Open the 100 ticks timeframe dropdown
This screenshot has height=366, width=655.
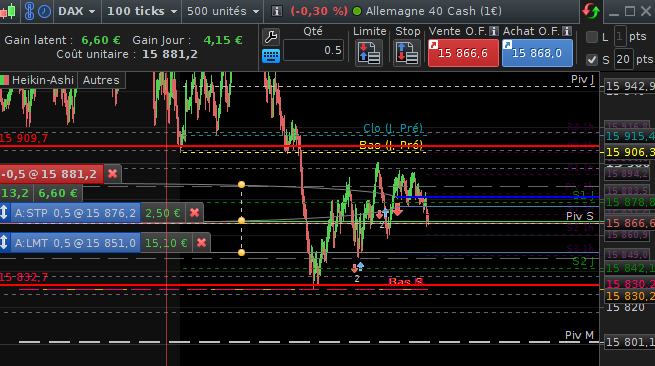pos(142,11)
